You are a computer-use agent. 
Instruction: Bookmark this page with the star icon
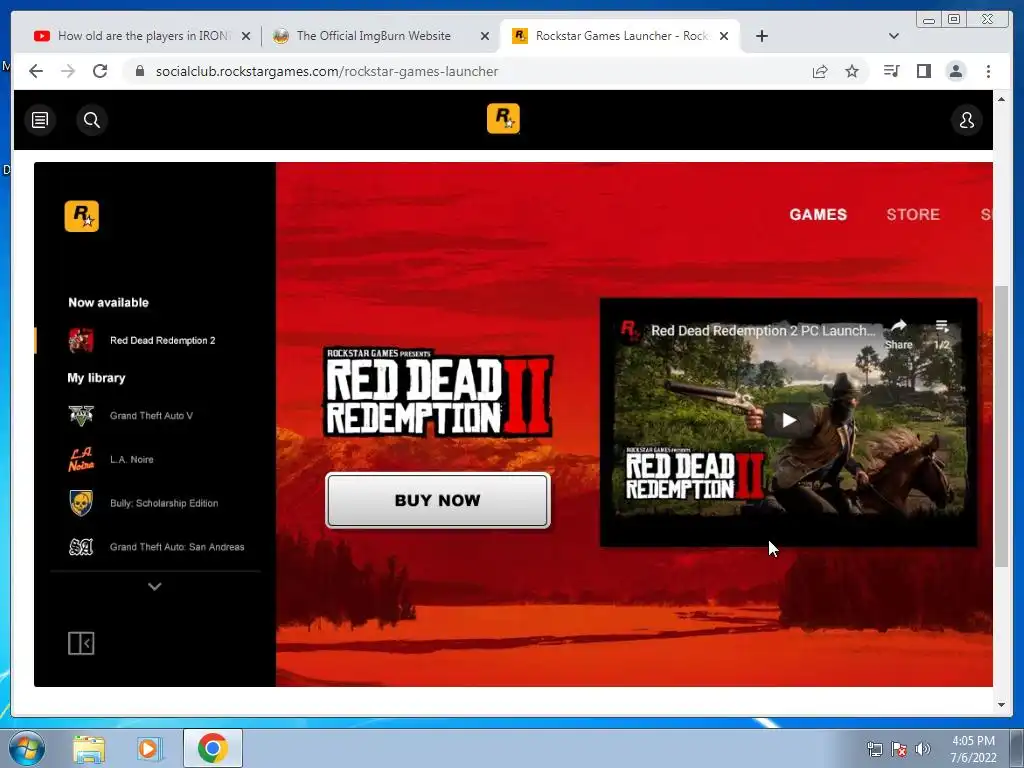[x=852, y=71]
